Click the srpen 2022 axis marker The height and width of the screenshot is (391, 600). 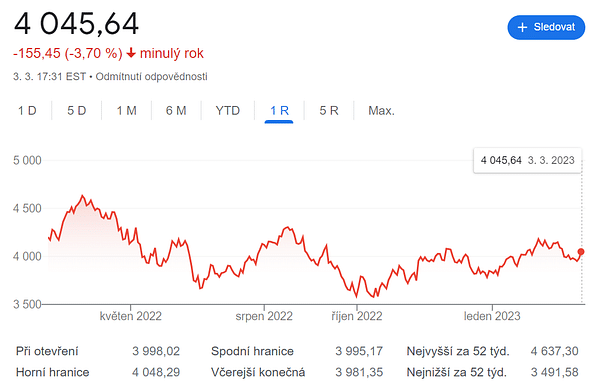pos(264,316)
